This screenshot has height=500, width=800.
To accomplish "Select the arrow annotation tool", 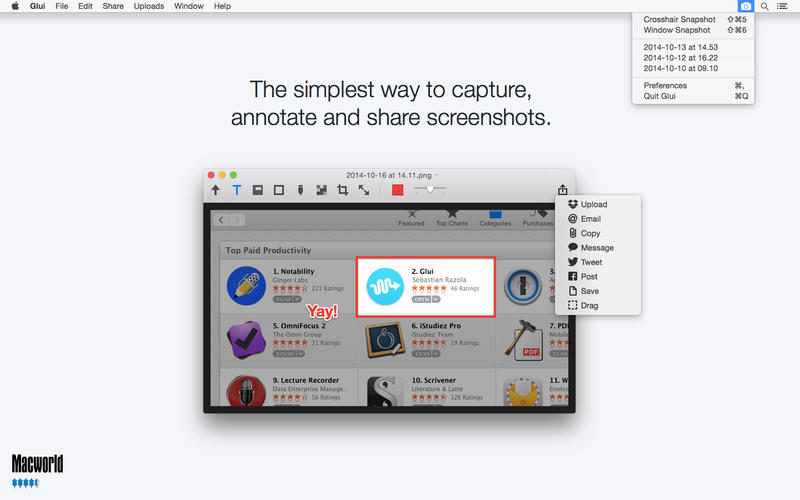I will click(x=215, y=190).
